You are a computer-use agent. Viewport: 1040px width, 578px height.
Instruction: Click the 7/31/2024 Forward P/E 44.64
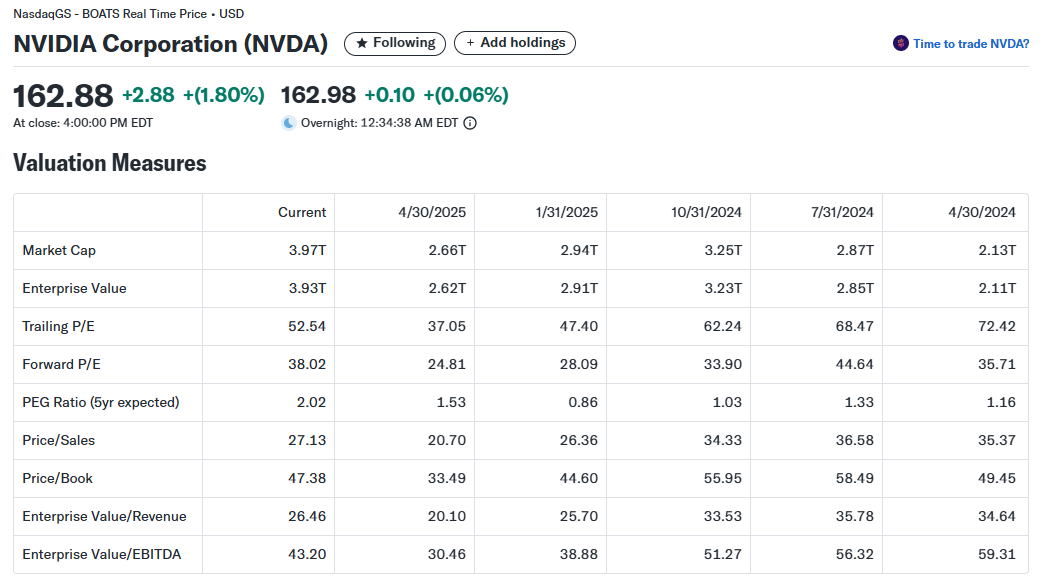point(855,364)
